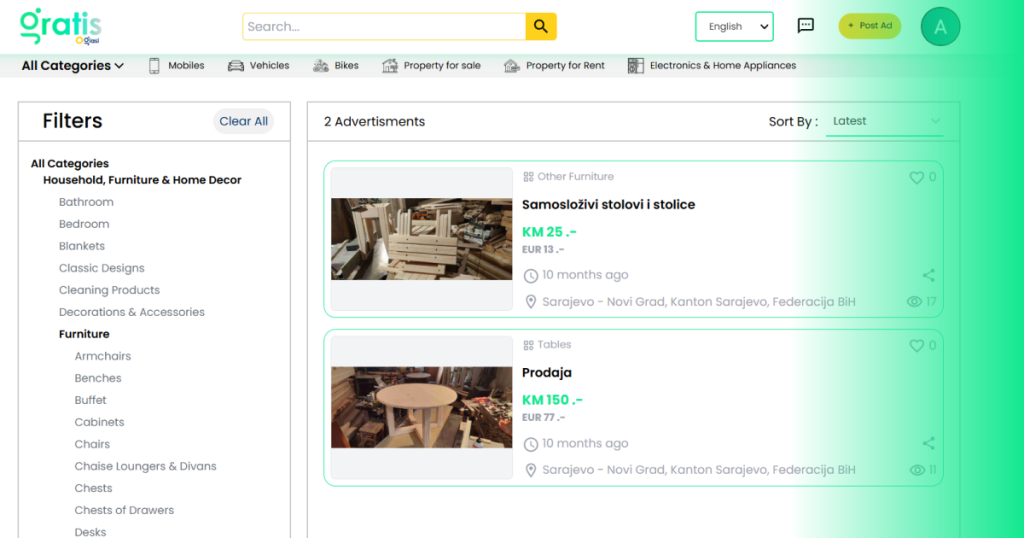Viewport: 1024px width, 538px height.
Task: Click the Gratis logo
Action: click(x=60, y=26)
